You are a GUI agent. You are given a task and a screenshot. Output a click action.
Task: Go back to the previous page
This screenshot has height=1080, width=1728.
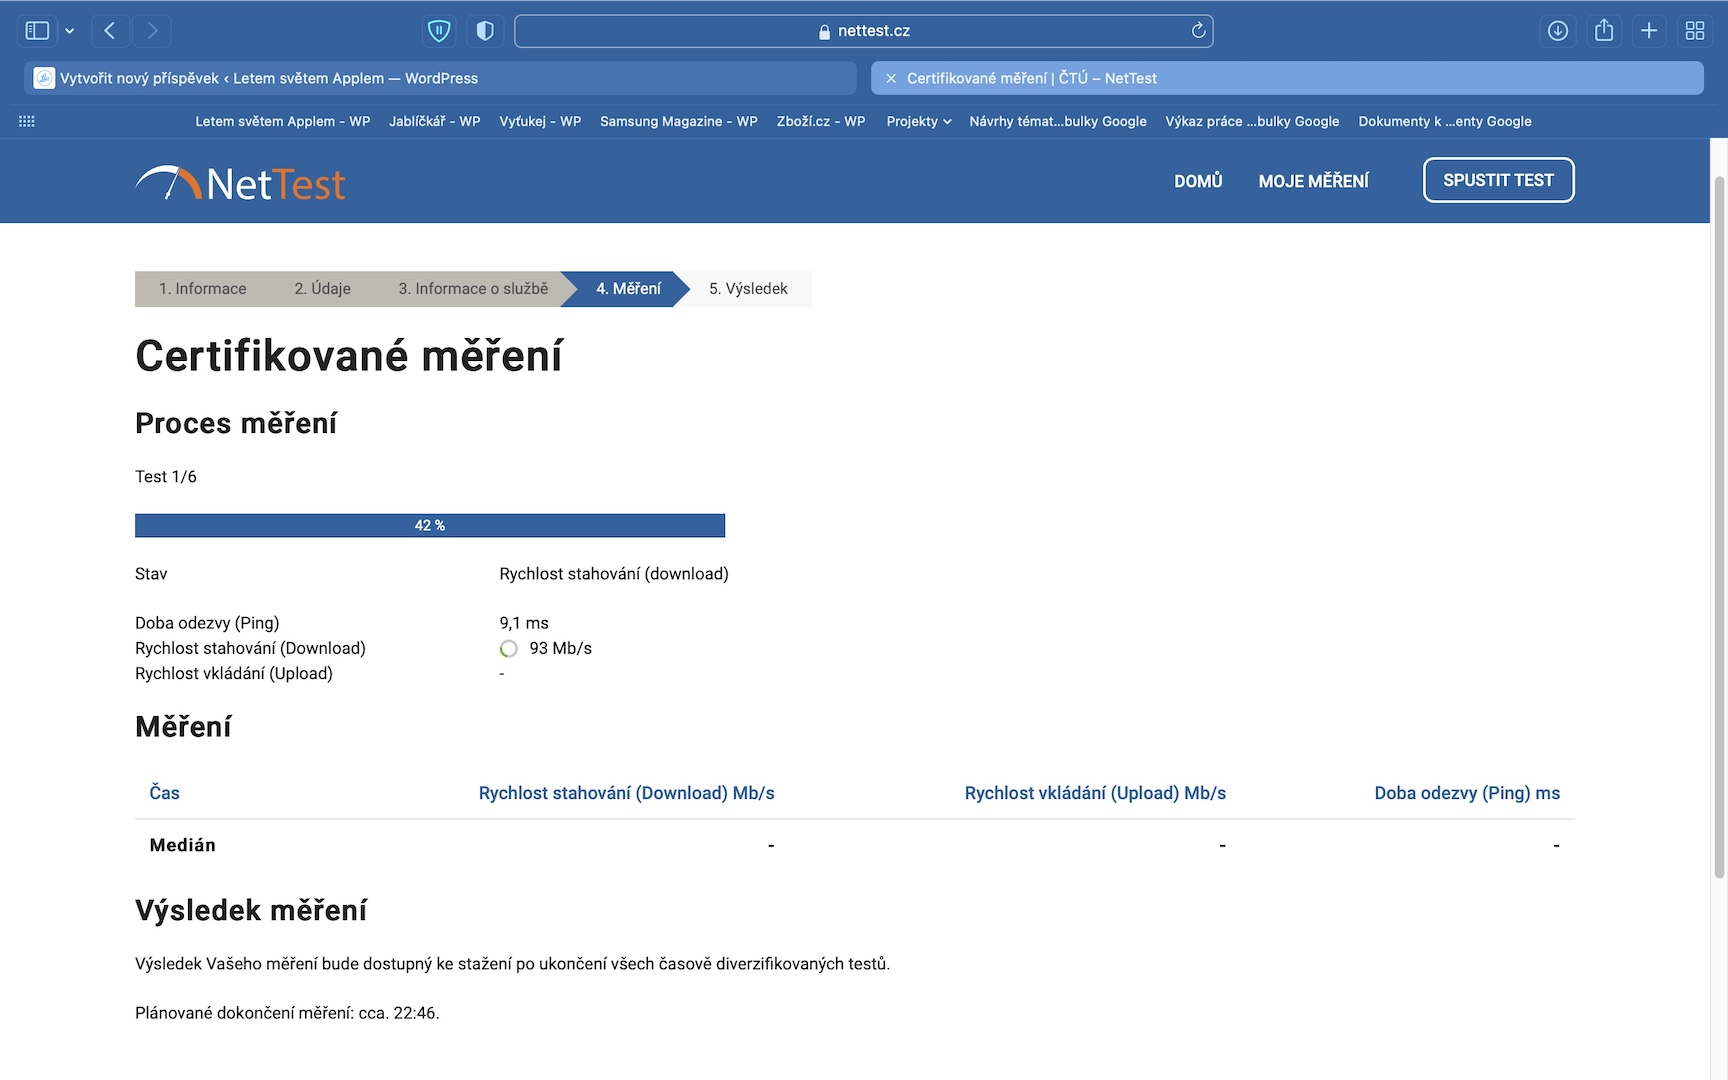(x=110, y=31)
